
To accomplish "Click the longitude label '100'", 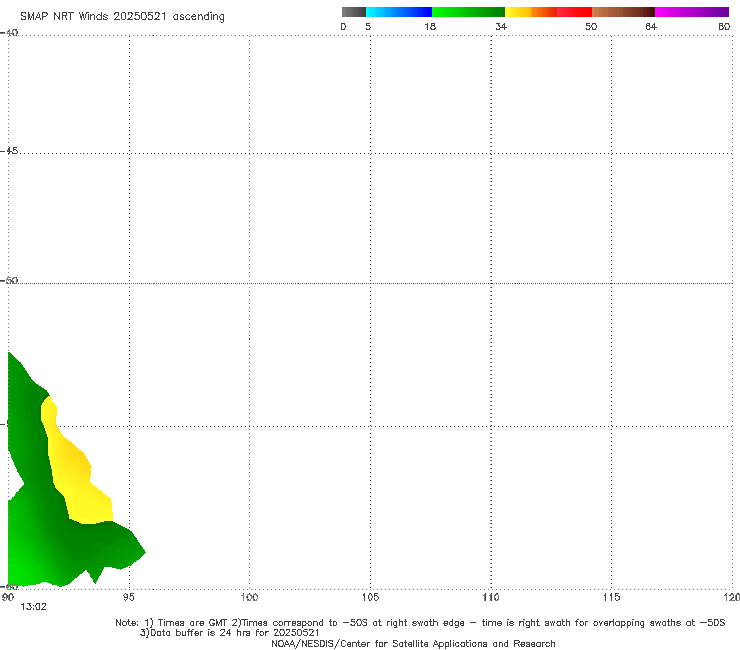I will tap(249, 598).
